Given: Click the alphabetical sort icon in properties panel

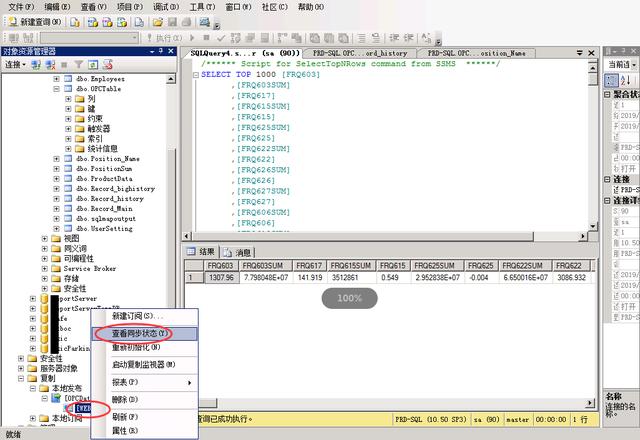Looking at the screenshot, I should click(625, 80).
